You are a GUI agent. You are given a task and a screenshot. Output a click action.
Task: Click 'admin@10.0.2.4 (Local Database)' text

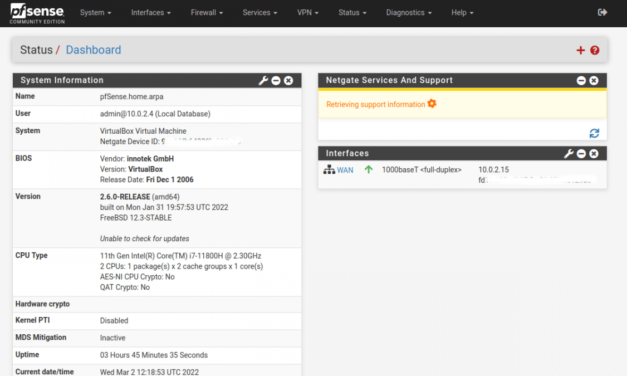point(155,114)
